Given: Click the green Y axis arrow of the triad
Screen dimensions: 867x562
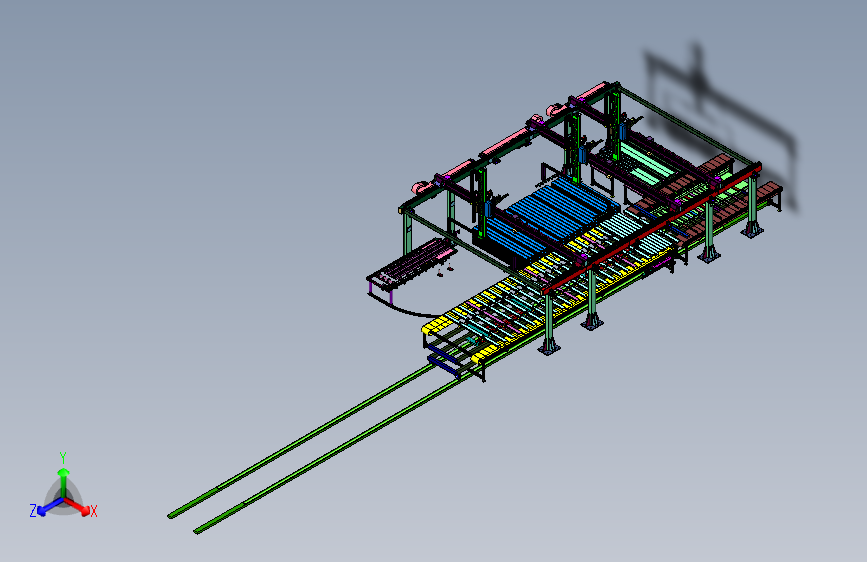Looking at the screenshot, I should coord(64,481).
